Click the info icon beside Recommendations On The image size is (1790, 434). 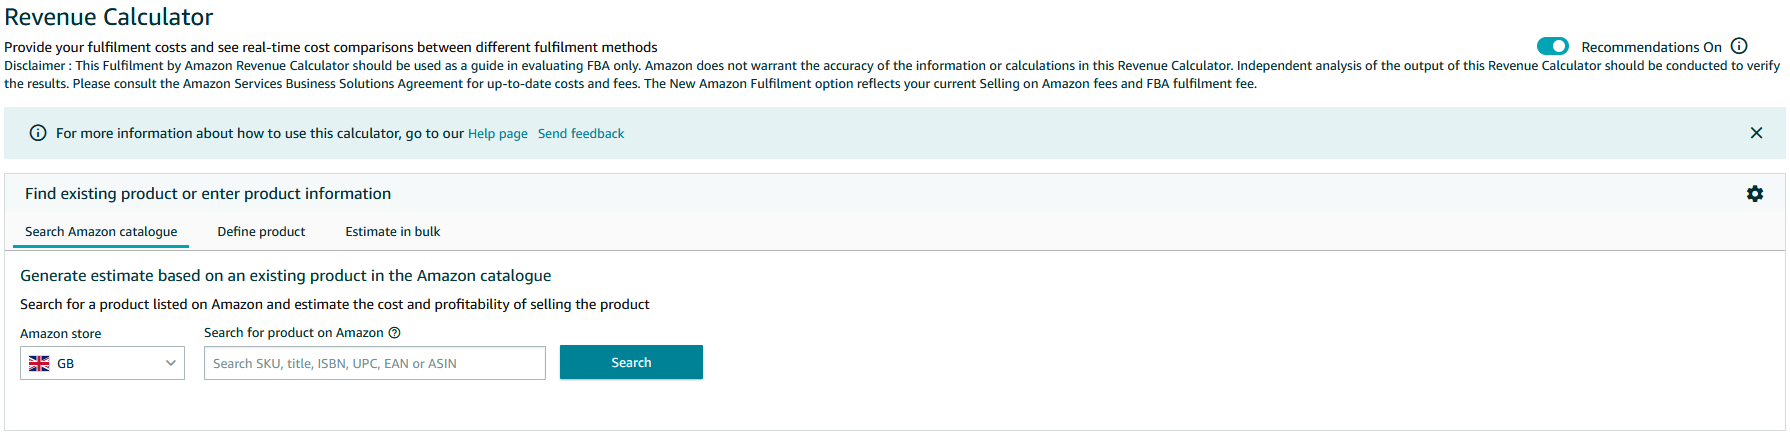click(1739, 46)
